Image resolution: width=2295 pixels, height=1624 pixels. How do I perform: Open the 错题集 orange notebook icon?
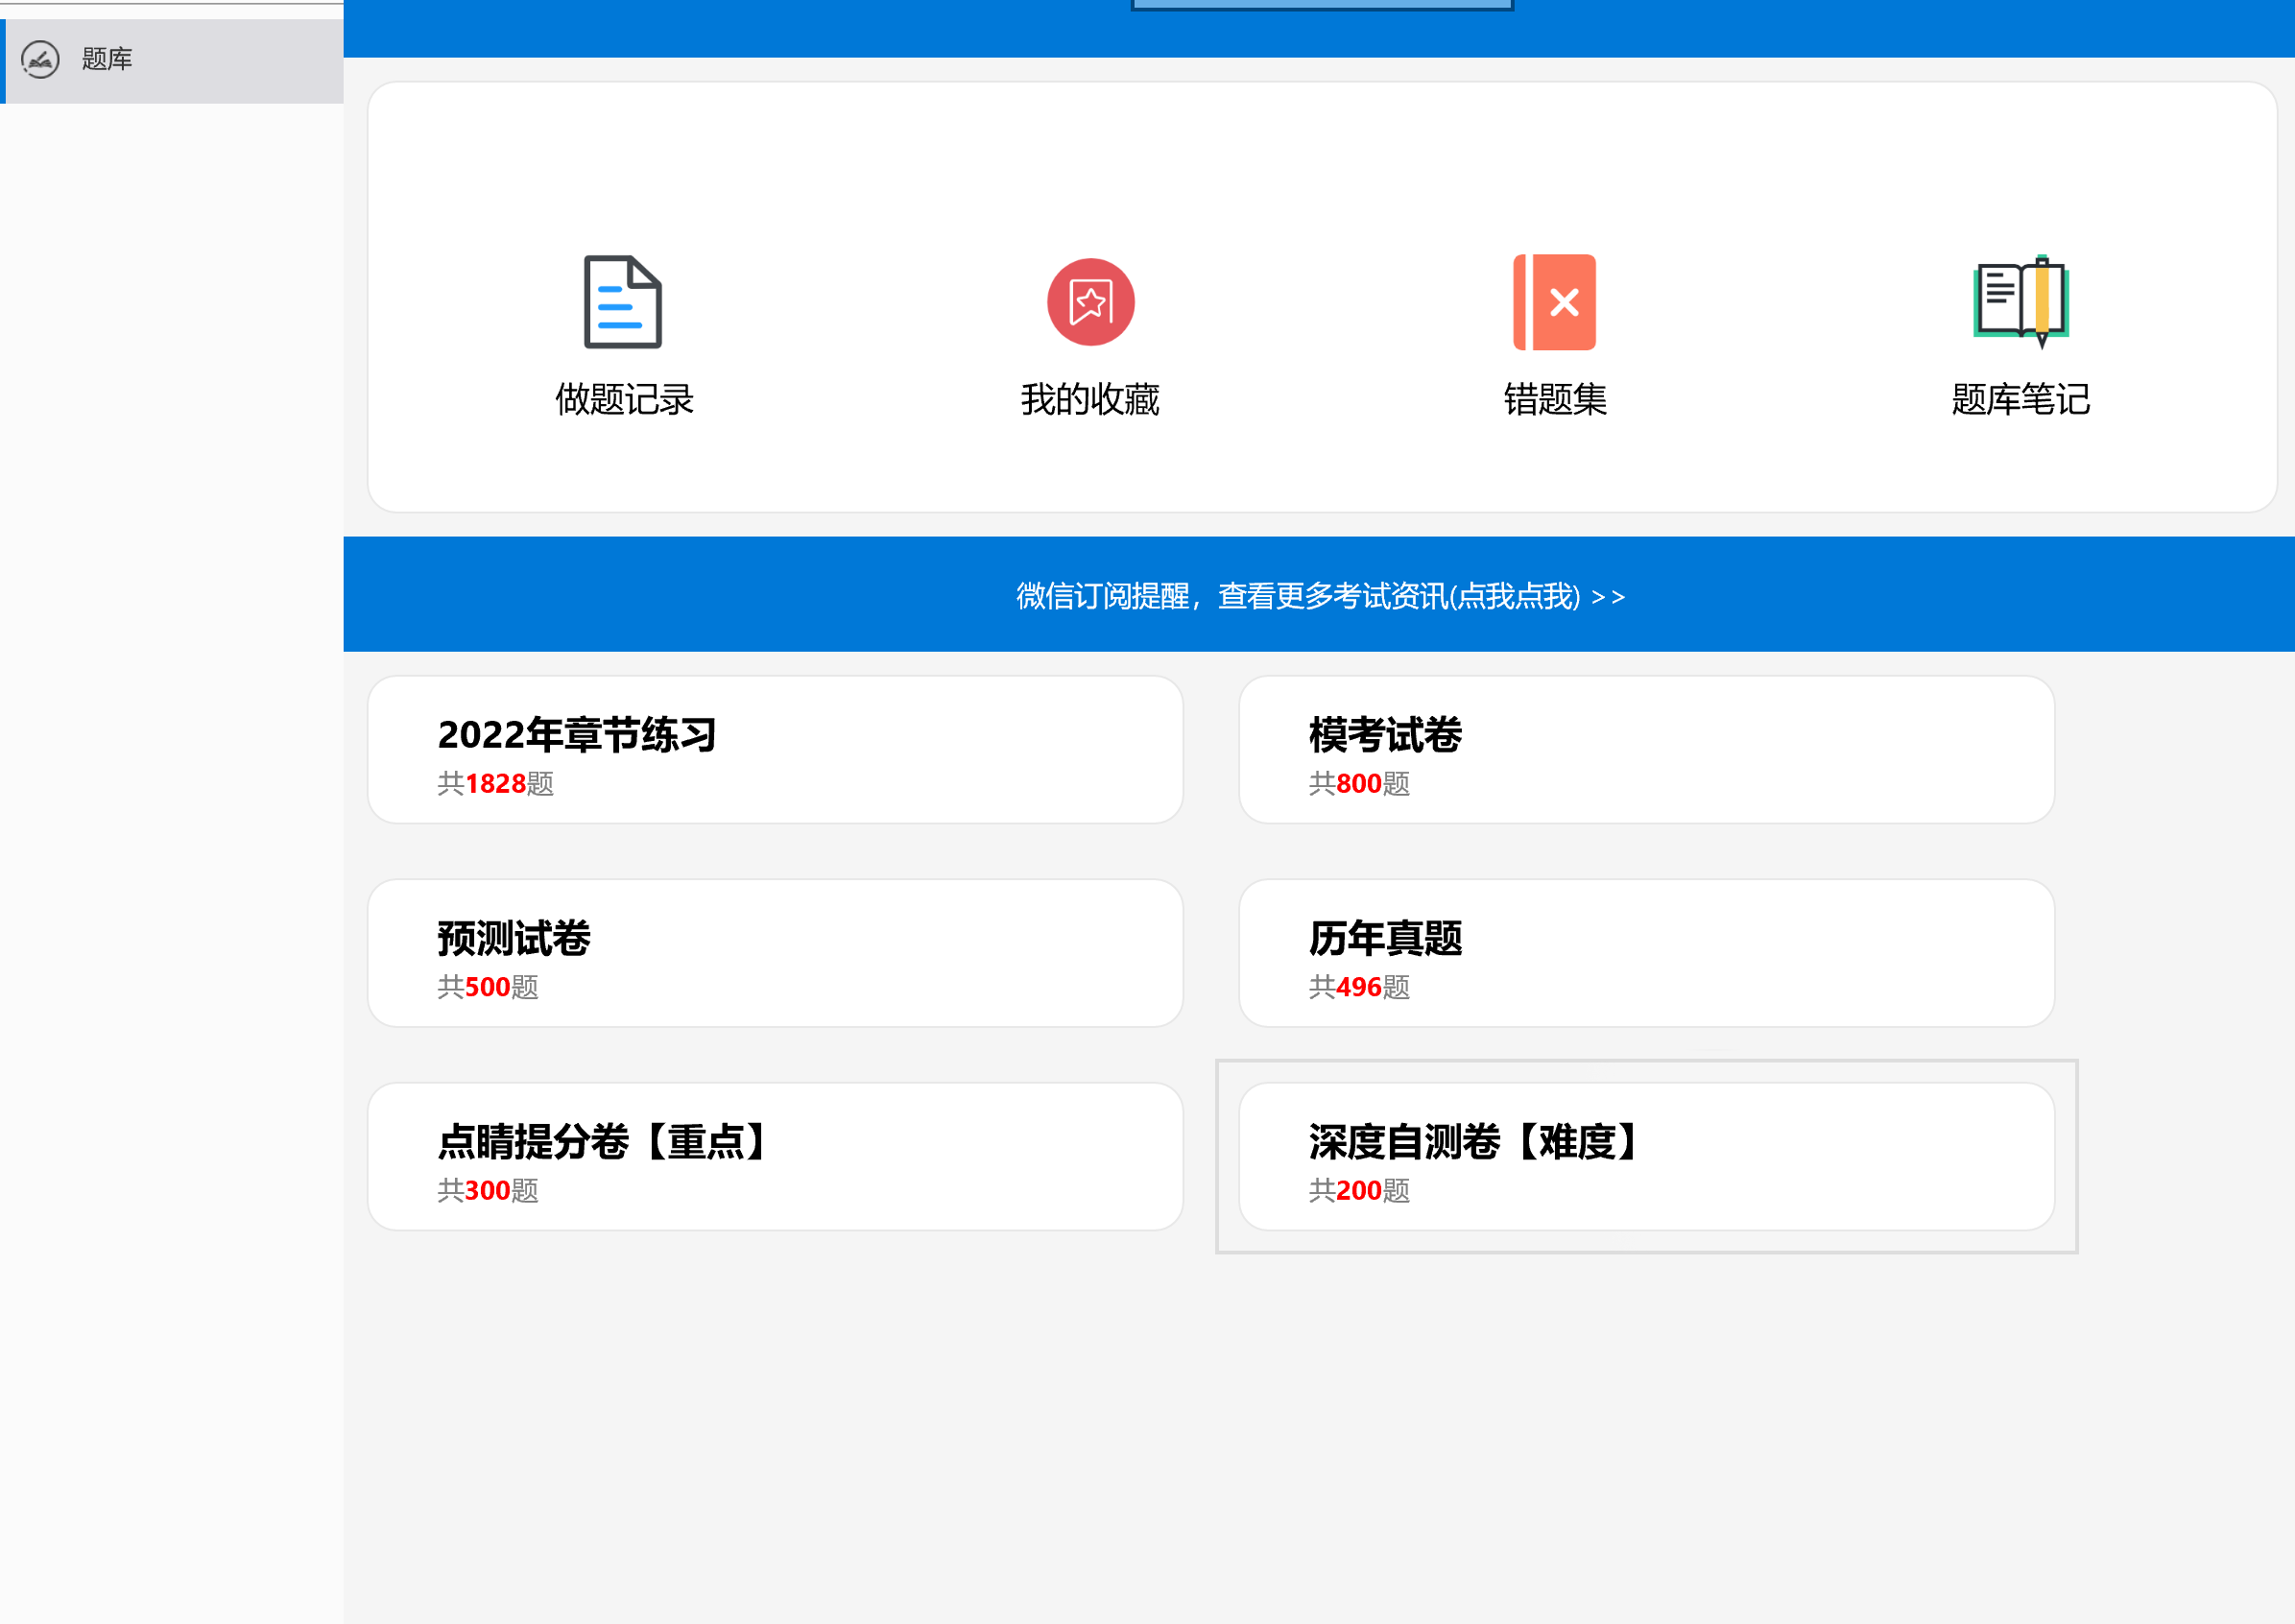[1555, 302]
